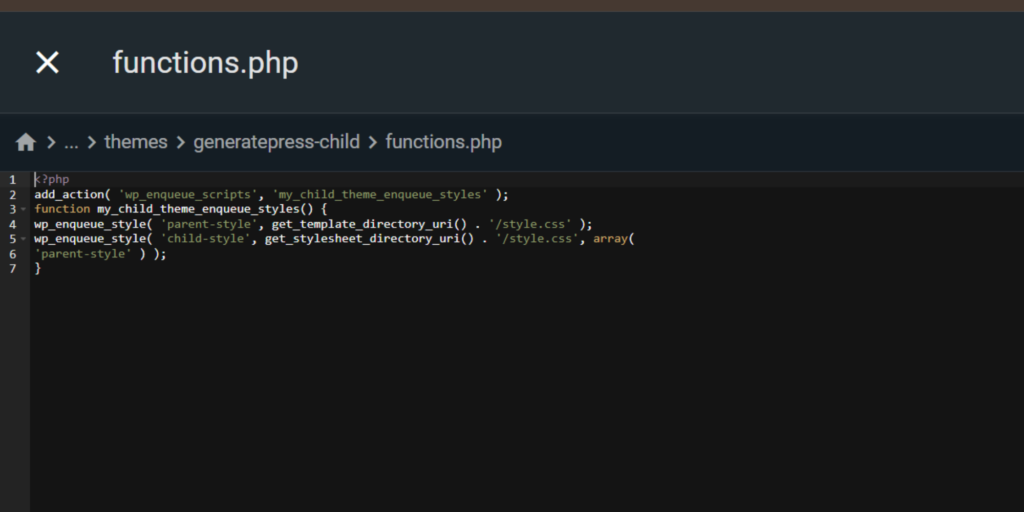
Task: Click 'my_child_theme_enqueue_styles' string on line 2
Action: [380, 195]
